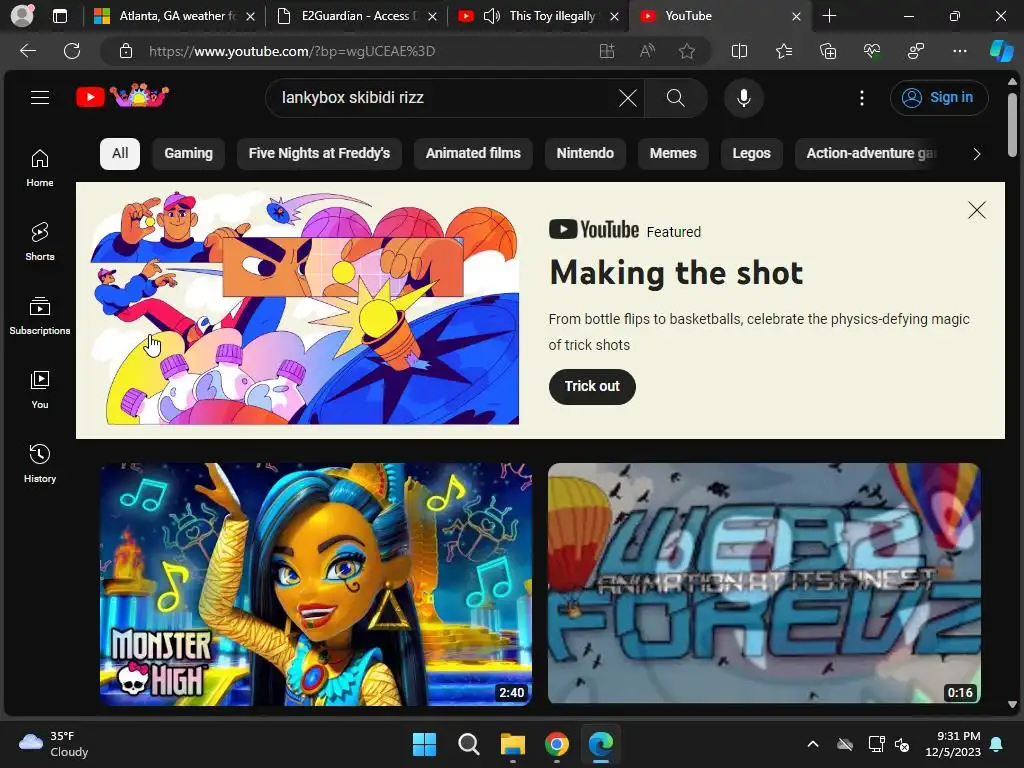
Task: Click in the YouTube search field
Action: click(444, 98)
